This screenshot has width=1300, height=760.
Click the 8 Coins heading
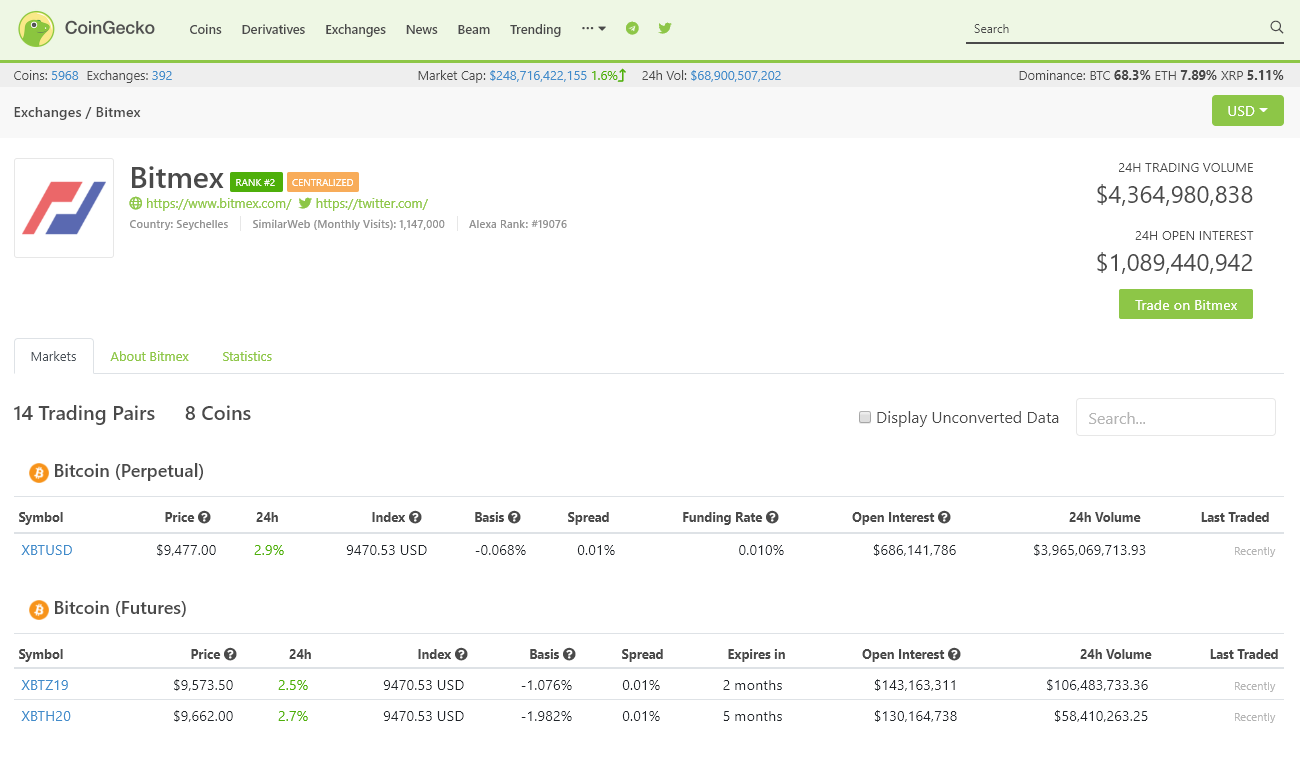point(218,414)
